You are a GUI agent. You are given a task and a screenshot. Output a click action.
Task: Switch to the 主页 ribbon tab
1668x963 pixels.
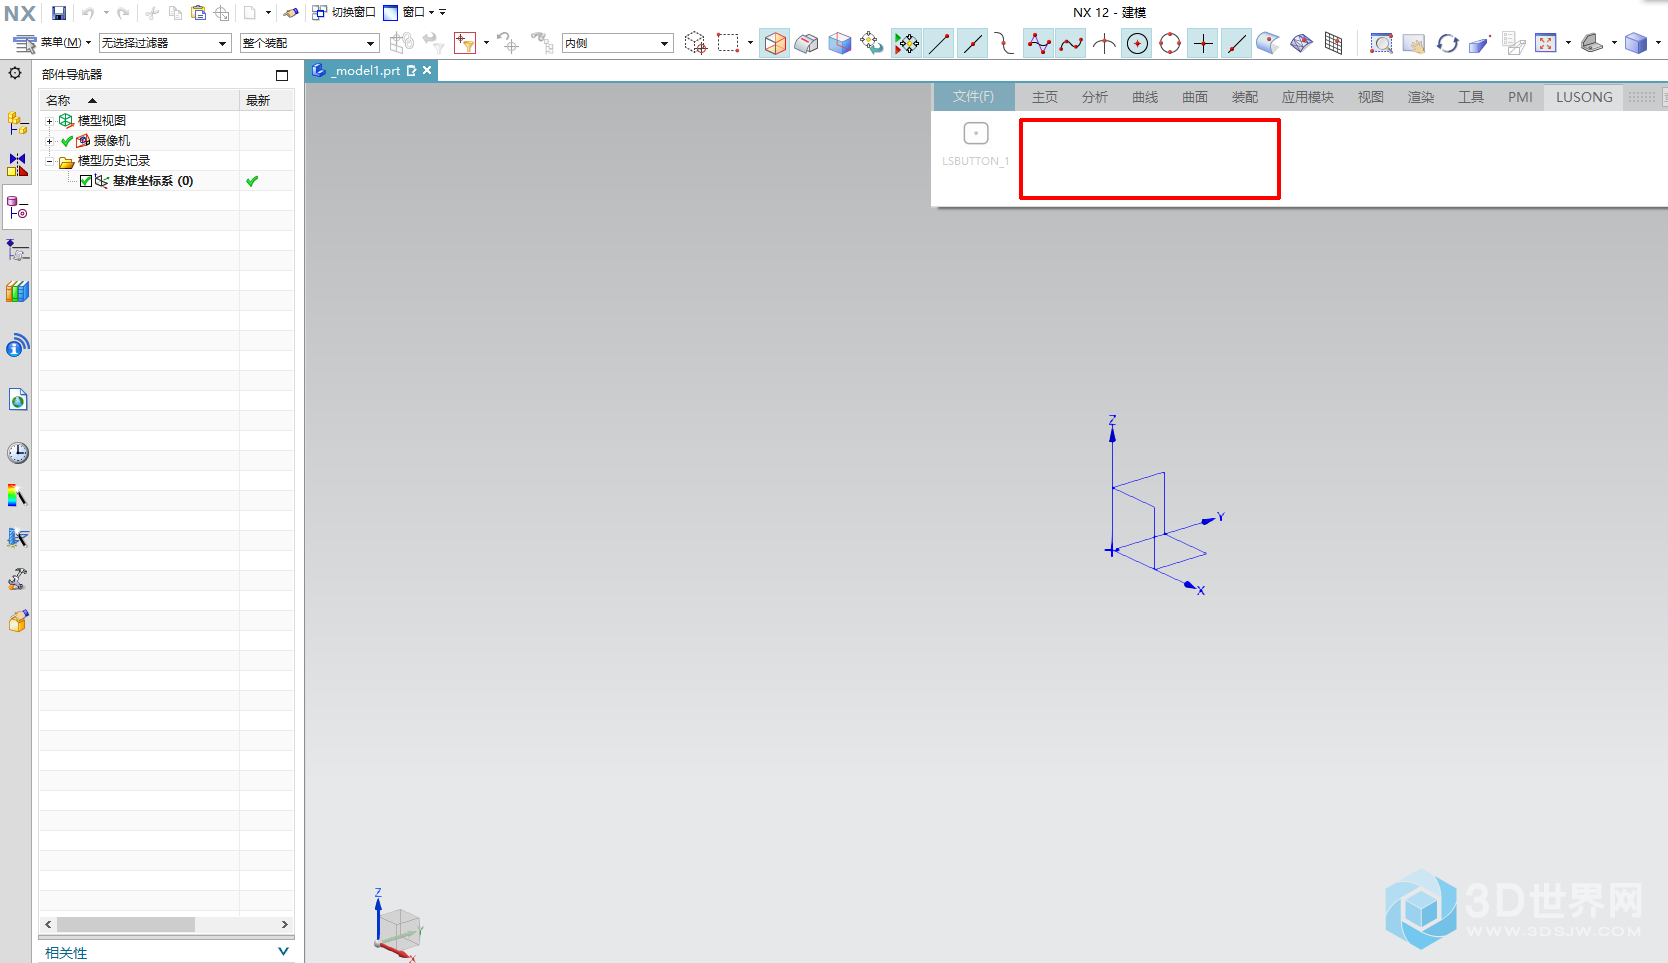[x=1045, y=97]
